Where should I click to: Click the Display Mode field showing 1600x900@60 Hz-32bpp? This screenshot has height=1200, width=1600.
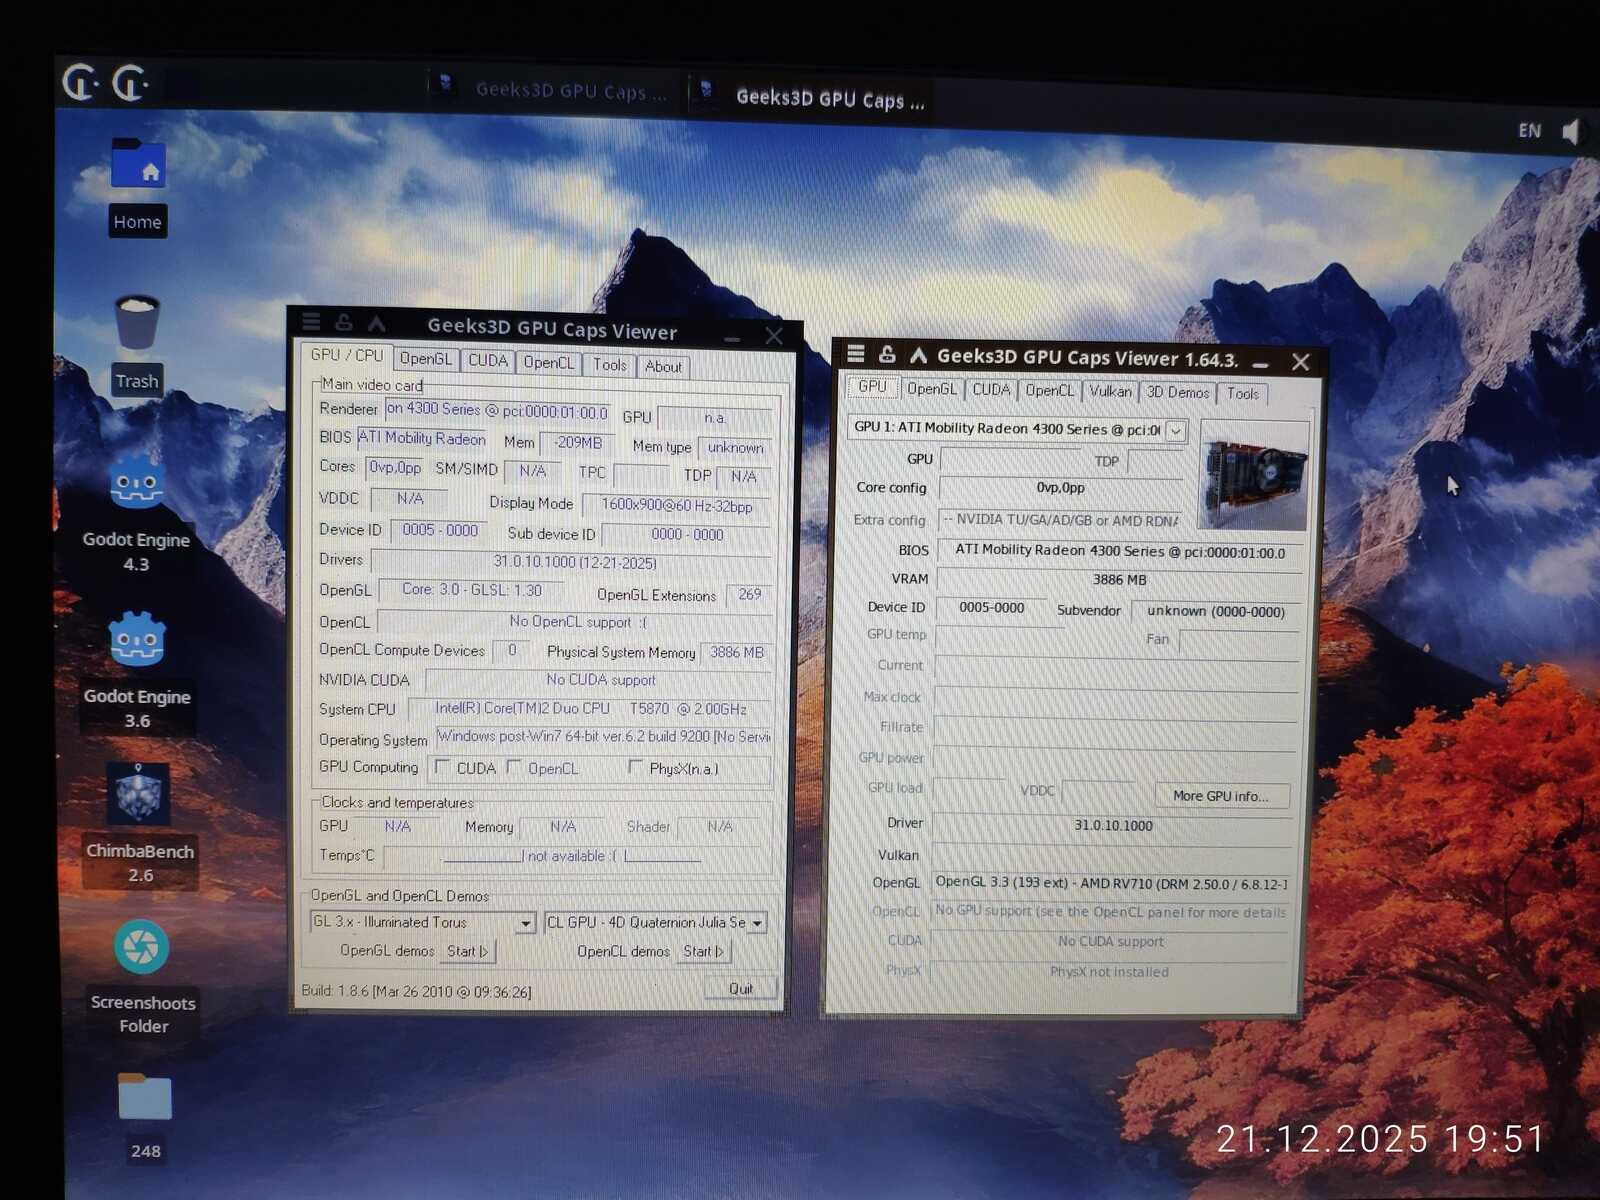coord(676,506)
